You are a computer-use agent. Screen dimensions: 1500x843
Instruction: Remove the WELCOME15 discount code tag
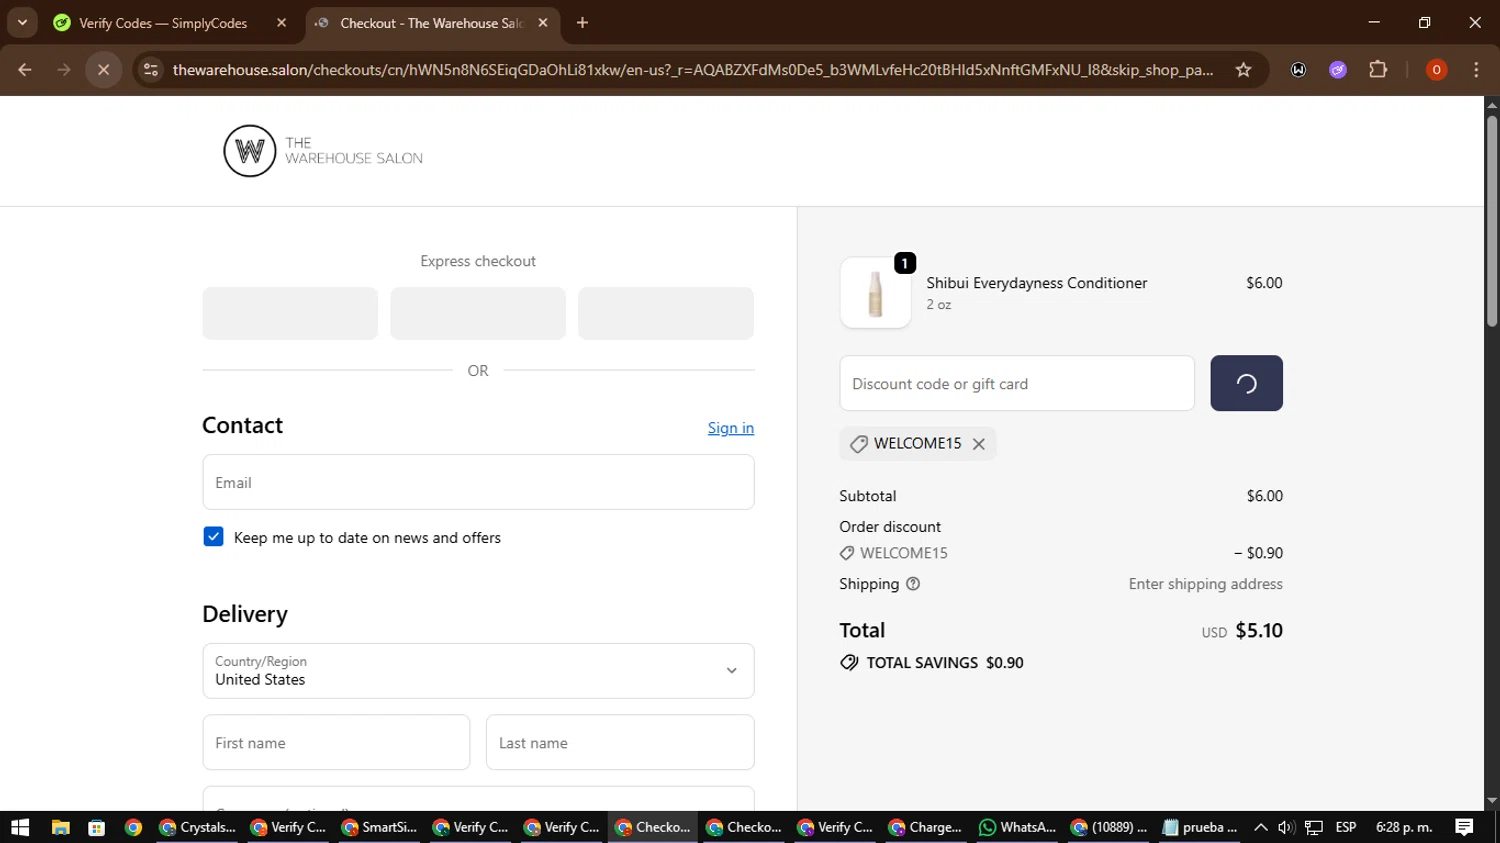click(x=979, y=444)
